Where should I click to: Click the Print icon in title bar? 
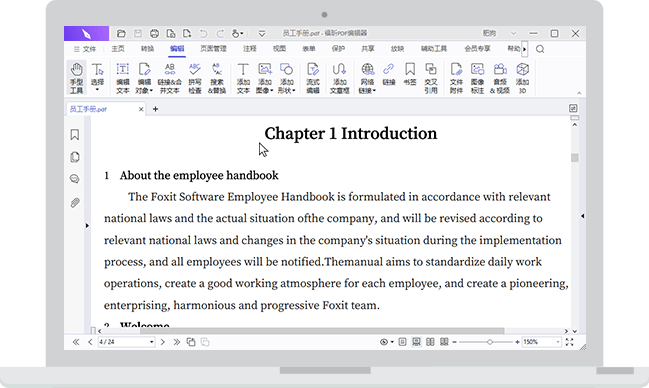154,33
